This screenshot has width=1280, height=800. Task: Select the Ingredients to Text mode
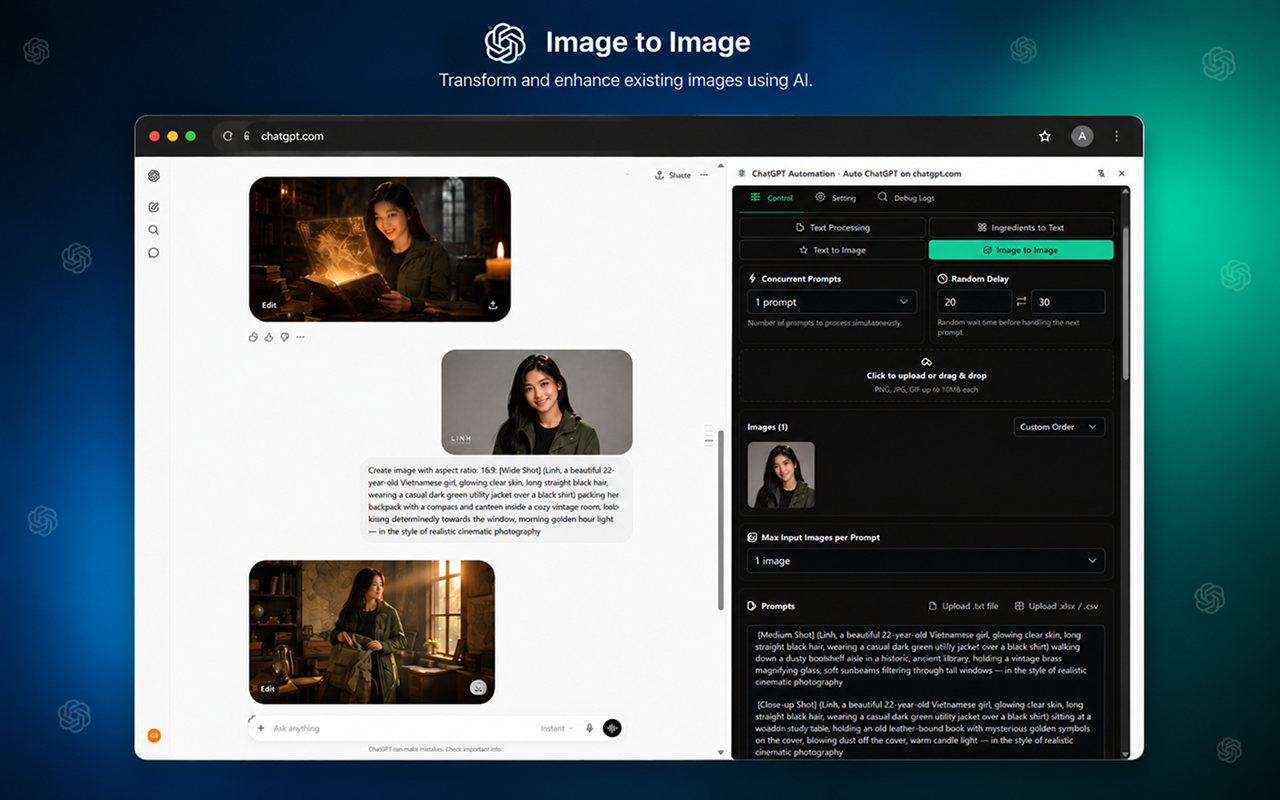pyautogui.click(x=1021, y=228)
